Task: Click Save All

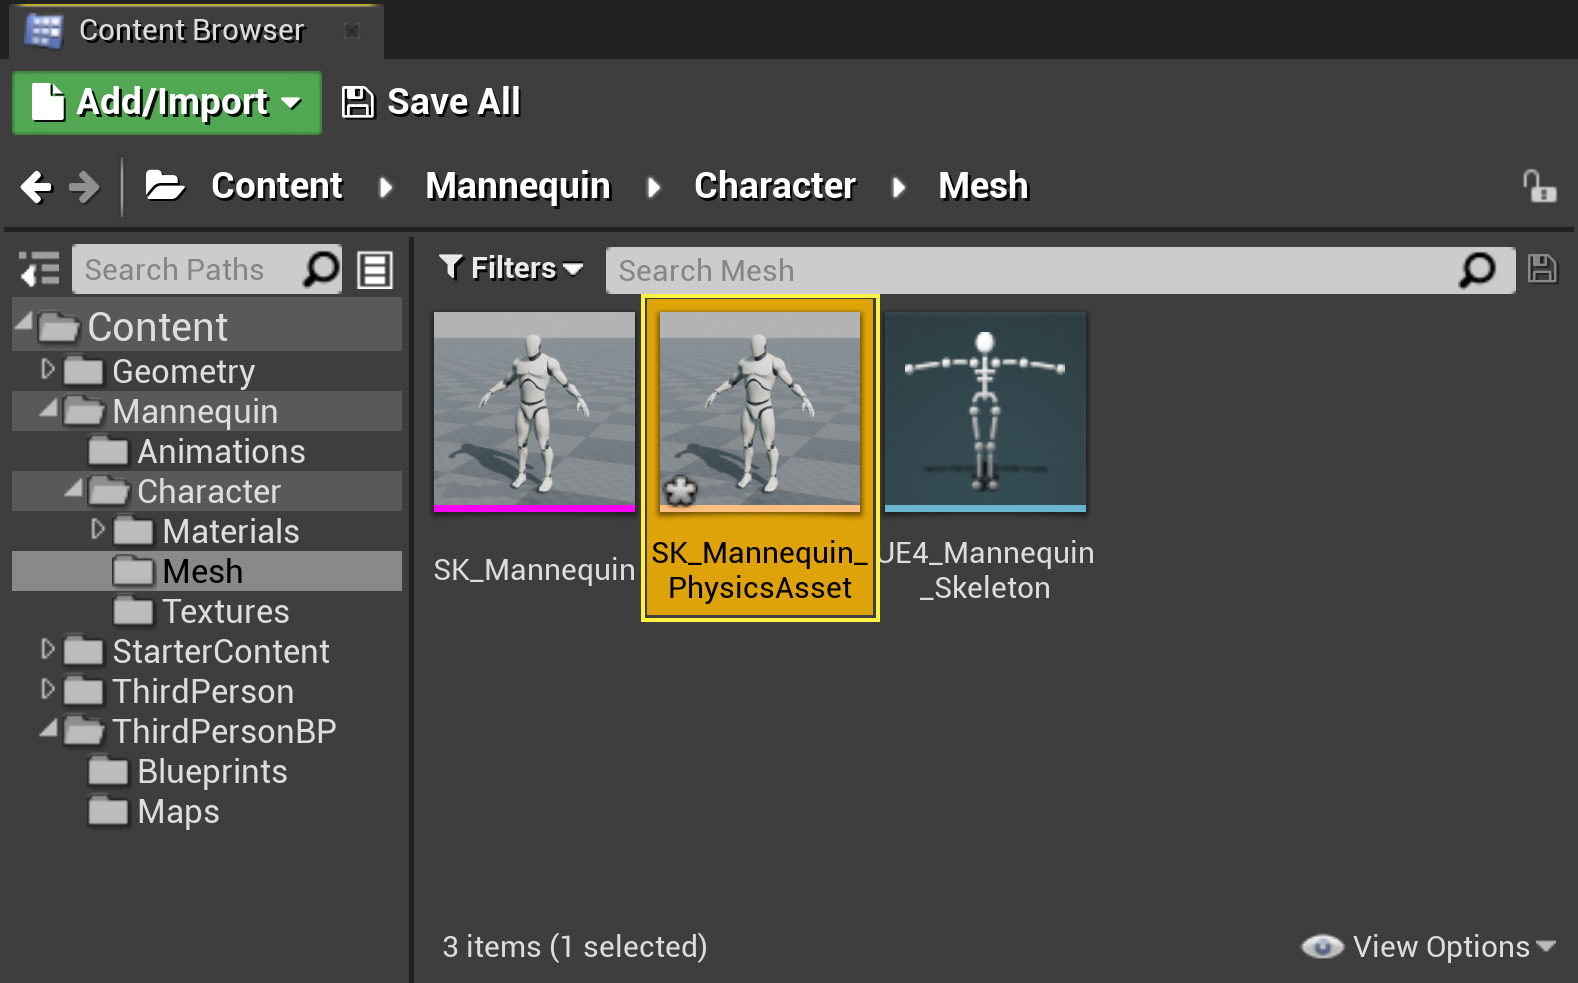Action: (x=431, y=102)
